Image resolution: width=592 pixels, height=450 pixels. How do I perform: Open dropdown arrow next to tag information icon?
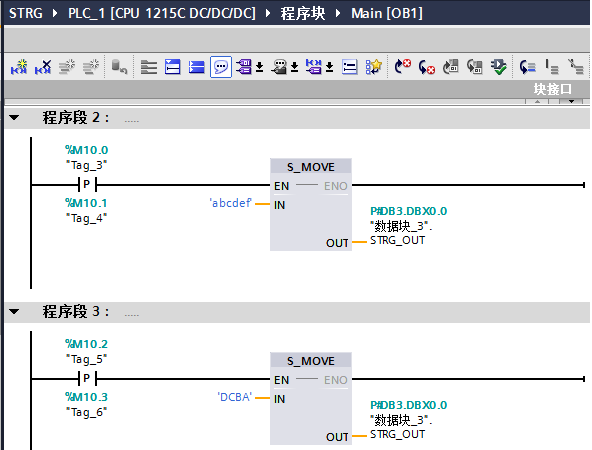point(294,67)
